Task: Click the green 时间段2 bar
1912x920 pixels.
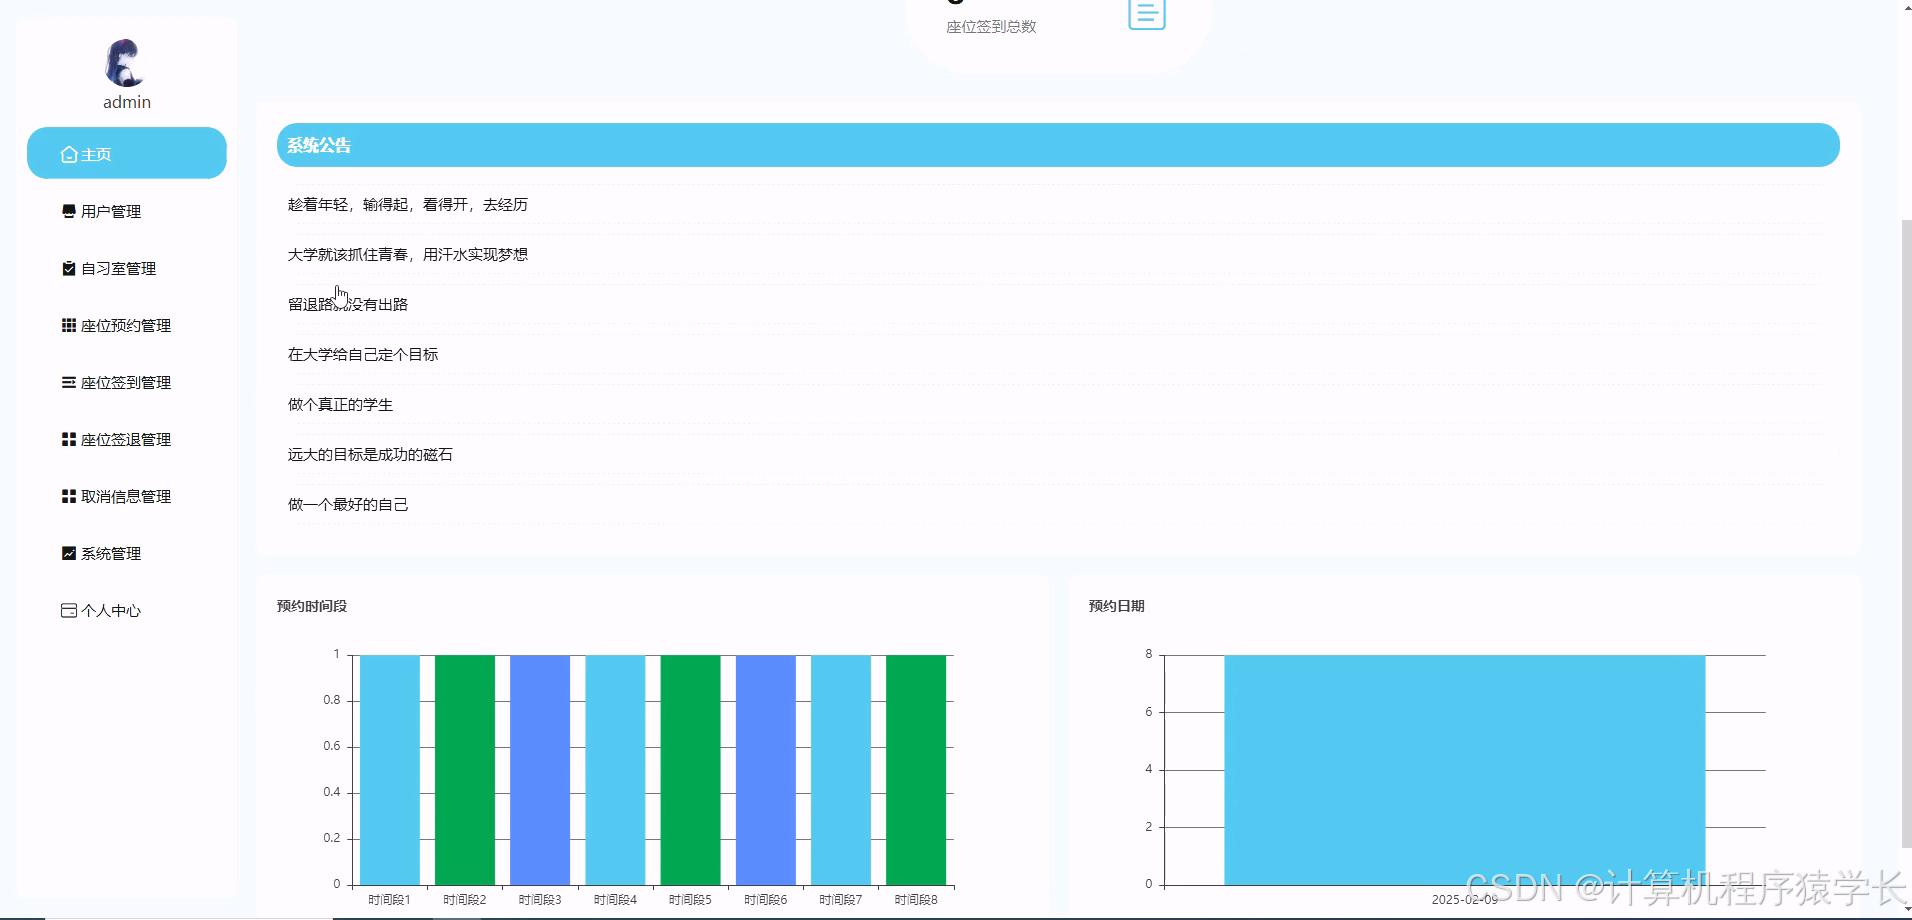Action: point(465,770)
